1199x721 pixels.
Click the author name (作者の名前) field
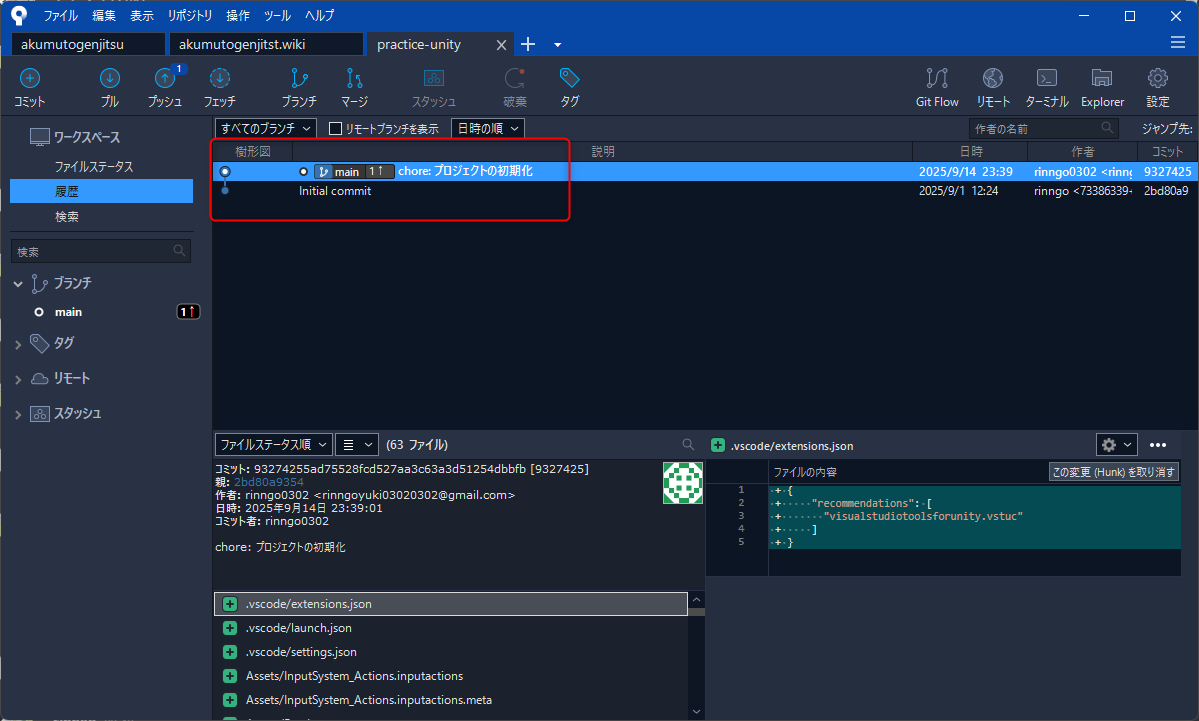tap(1044, 128)
